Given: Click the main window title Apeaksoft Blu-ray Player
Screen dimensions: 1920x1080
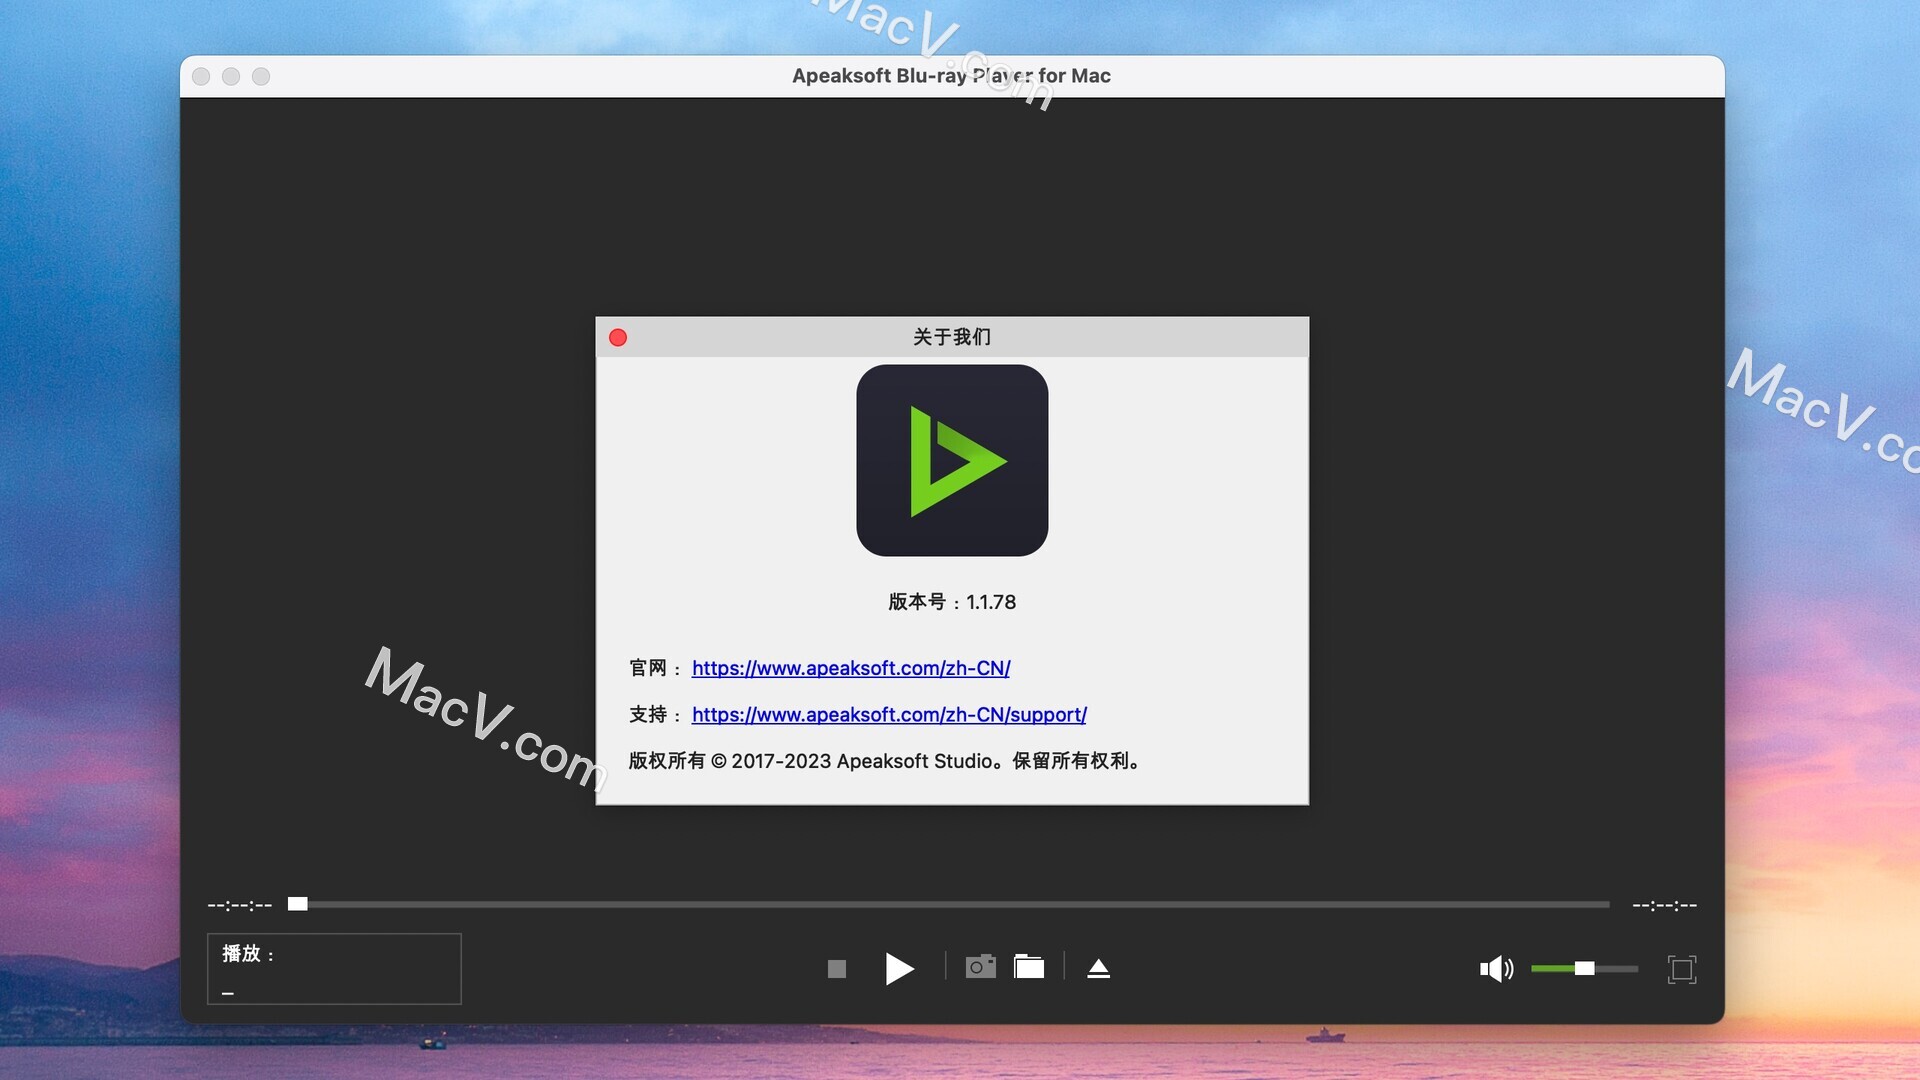Looking at the screenshot, I should (x=951, y=76).
